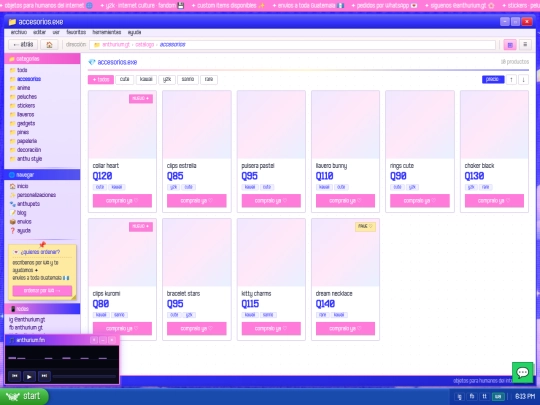Open the precio sort button

click(x=493, y=80)
